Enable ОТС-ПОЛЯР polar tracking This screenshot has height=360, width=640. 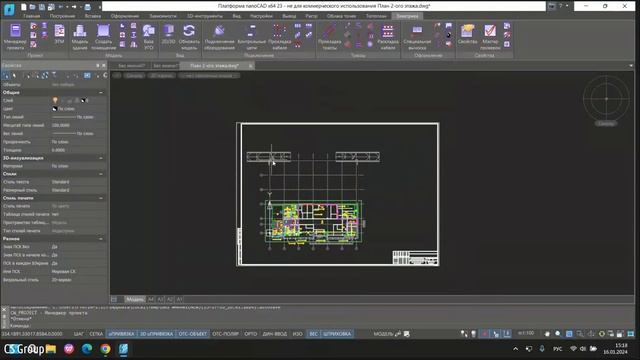[x=225, y=334]
